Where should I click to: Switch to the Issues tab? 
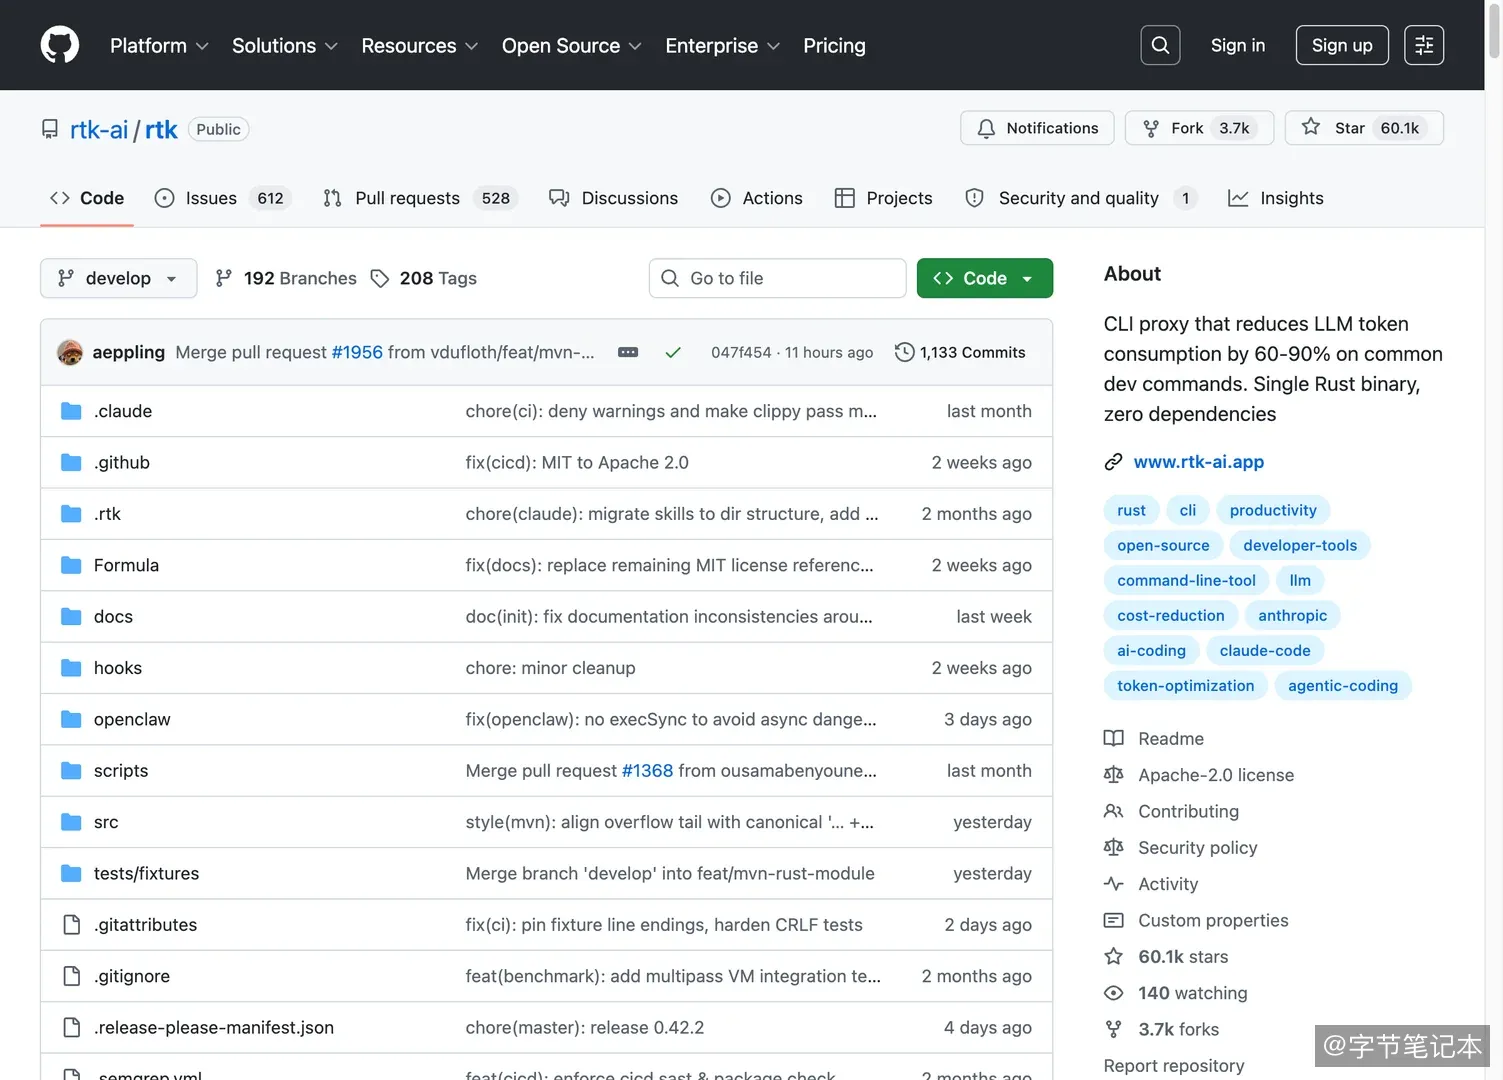click(x=222, y=198)
